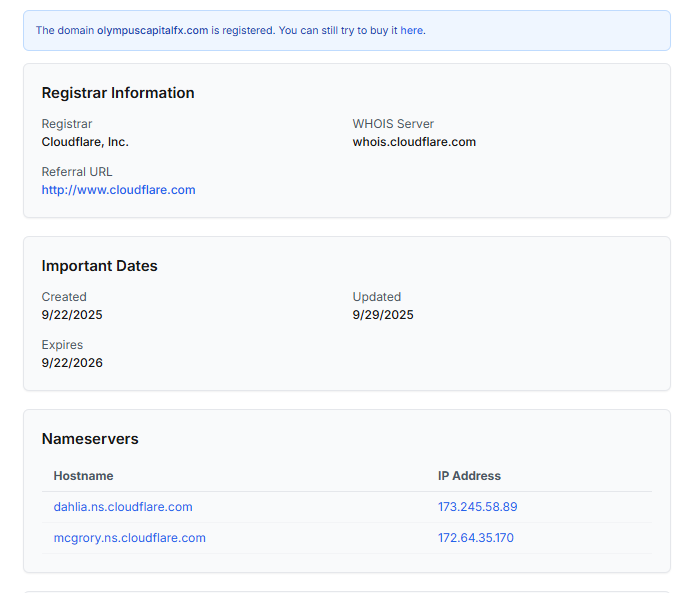The image size is (684, 593).
Task: Click the Hostname column header
Action: (83, 476)
